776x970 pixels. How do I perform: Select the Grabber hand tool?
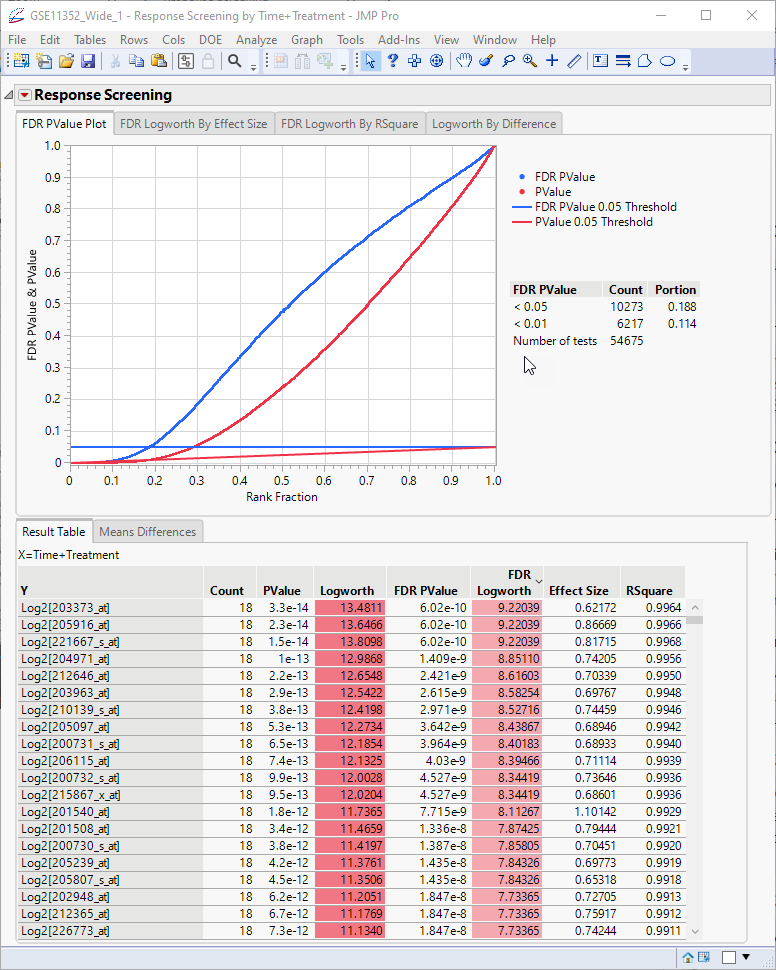click(x=464, y=61)
